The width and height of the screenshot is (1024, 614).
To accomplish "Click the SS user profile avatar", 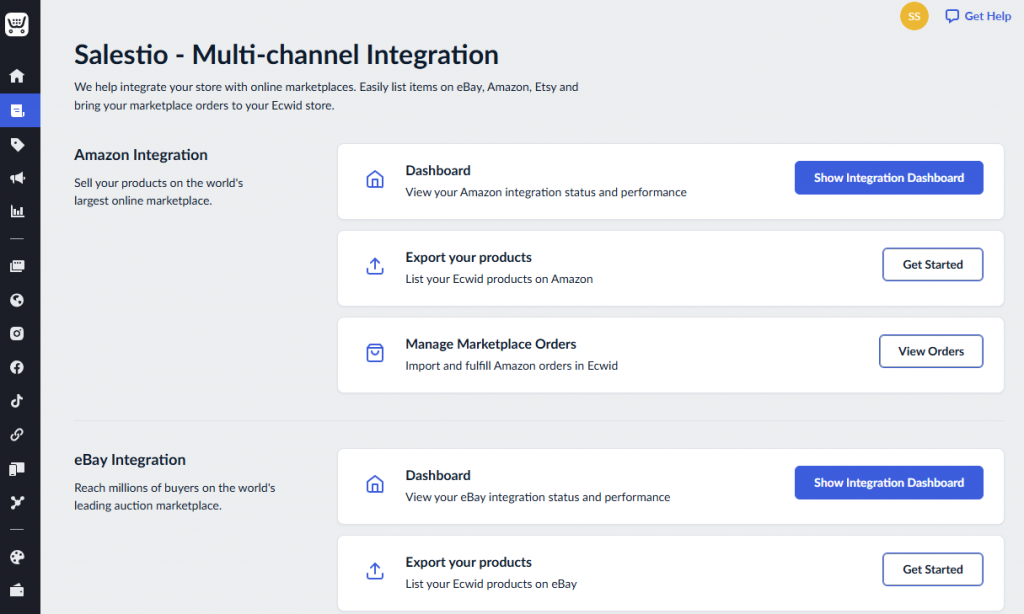I will [x=914, y=16].
